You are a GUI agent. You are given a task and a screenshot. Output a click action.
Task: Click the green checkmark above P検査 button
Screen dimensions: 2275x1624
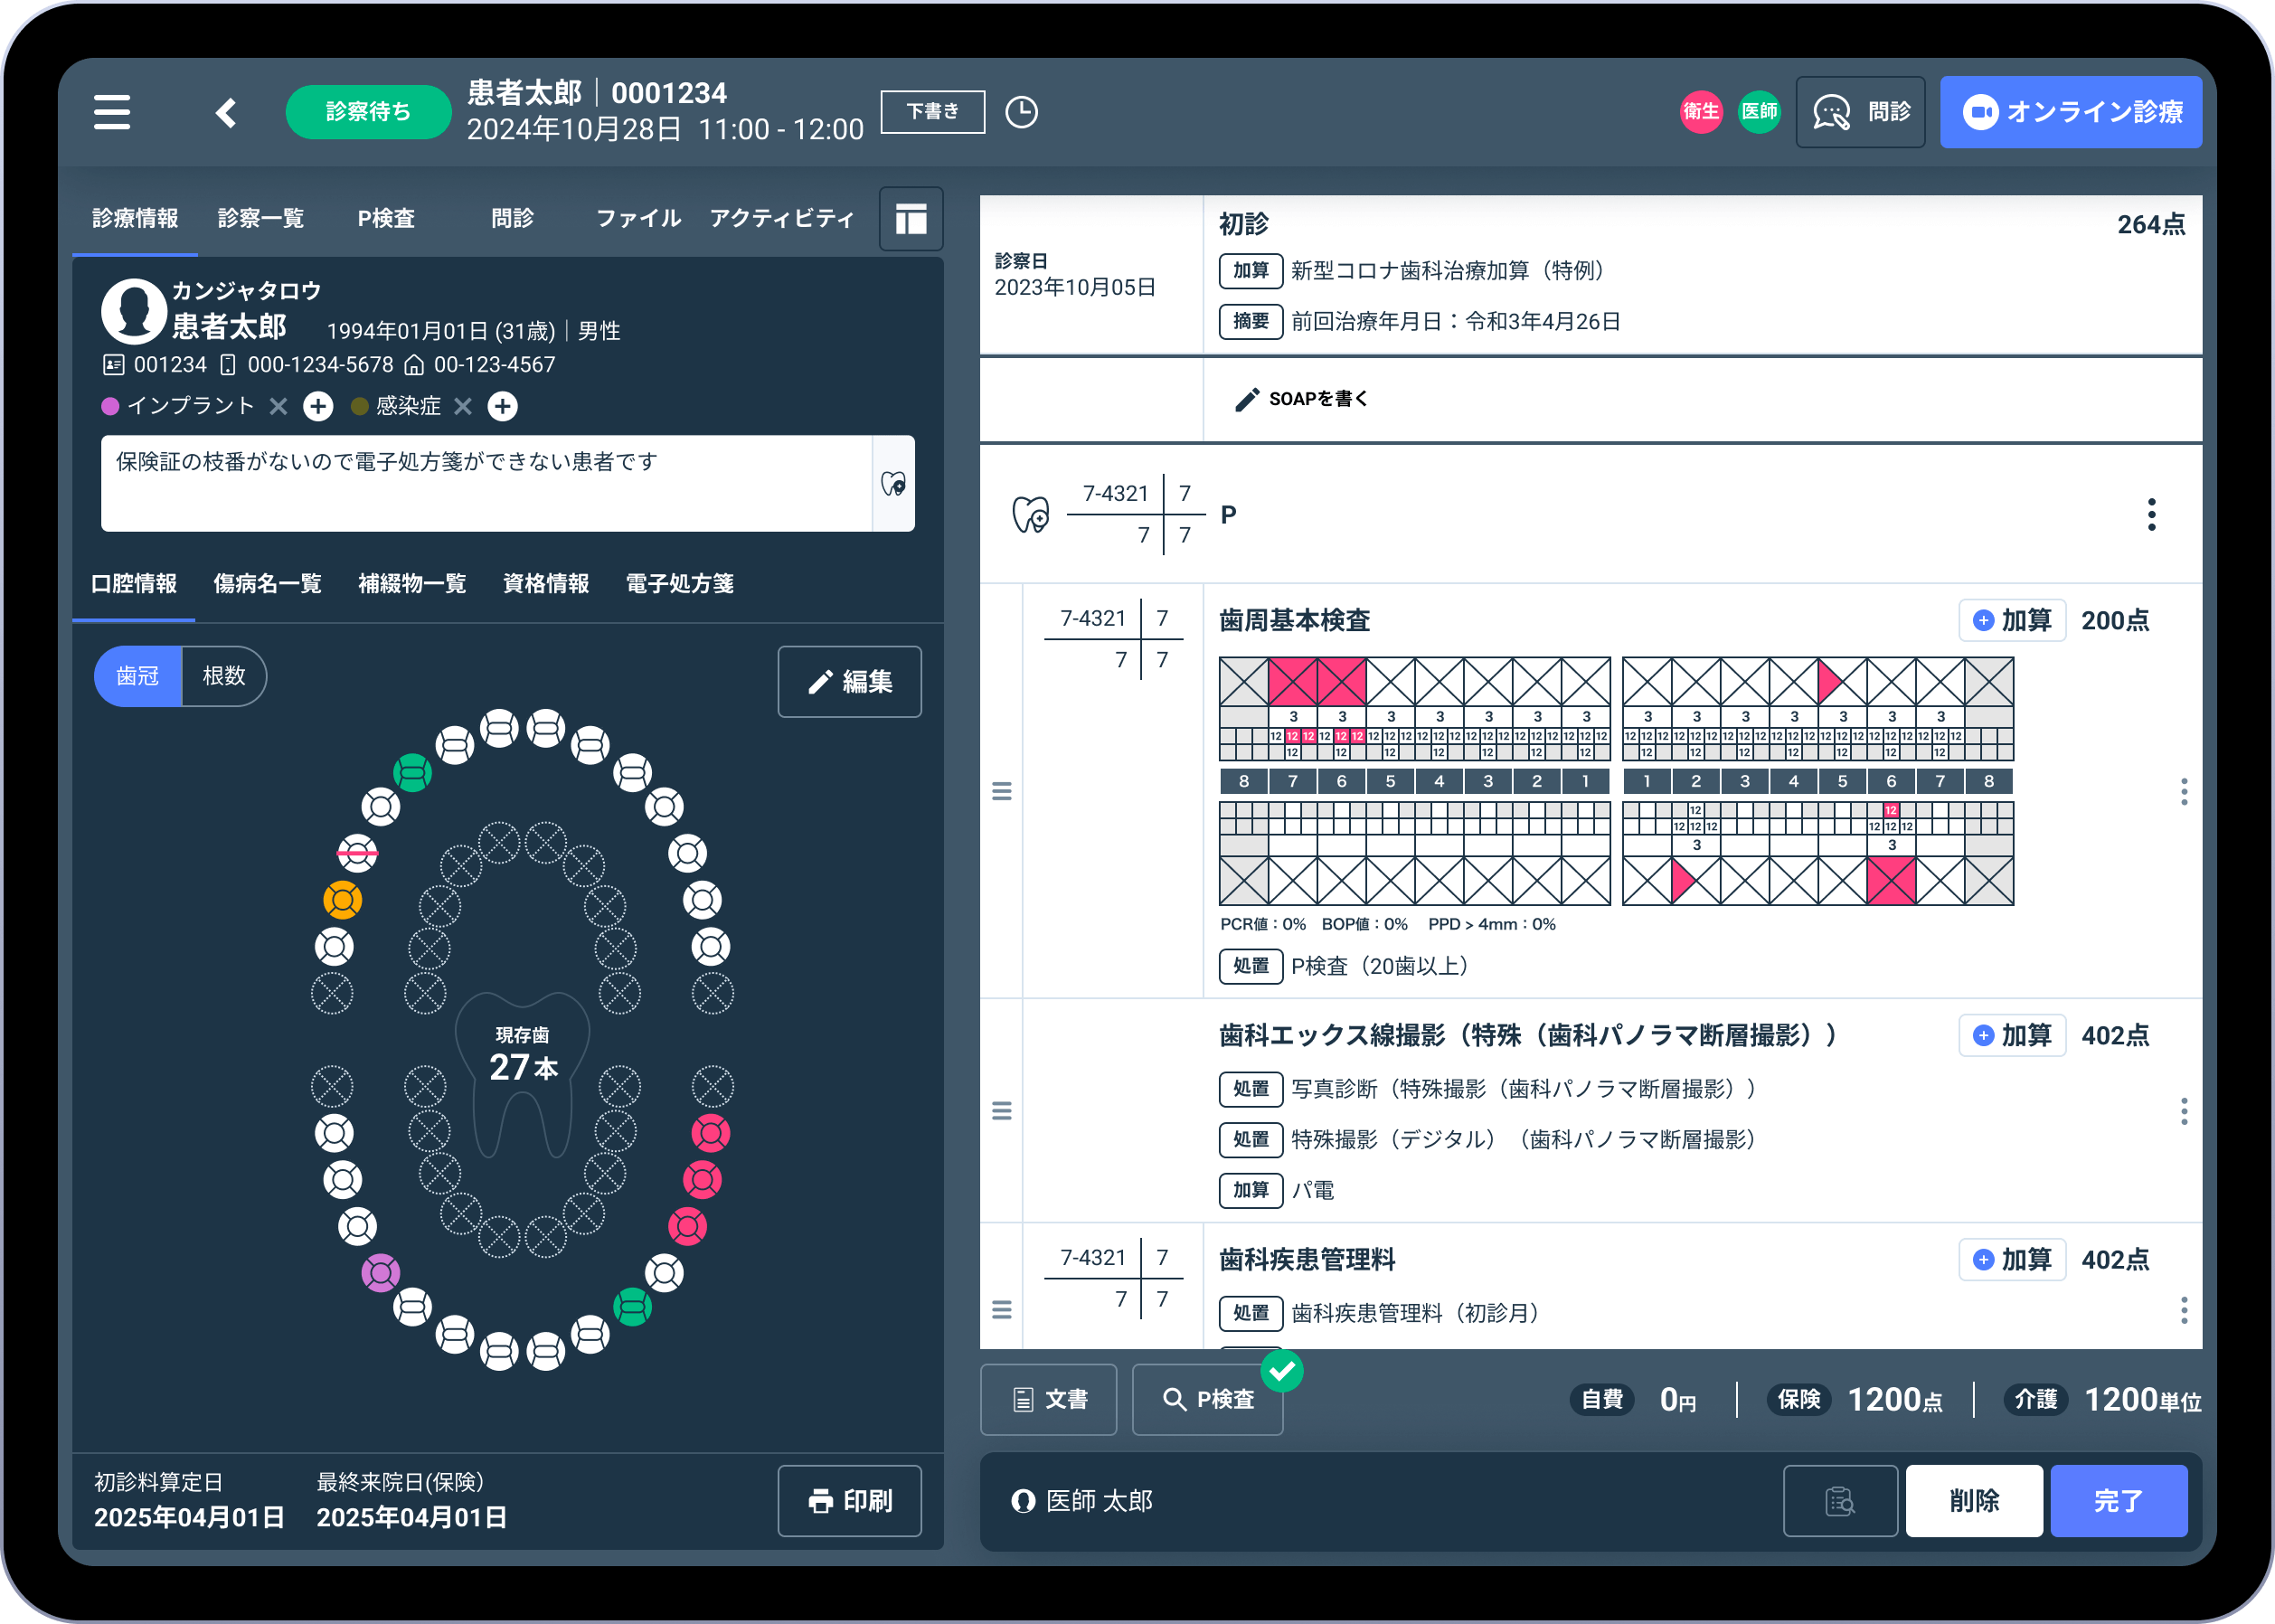pos(1285,1371)
